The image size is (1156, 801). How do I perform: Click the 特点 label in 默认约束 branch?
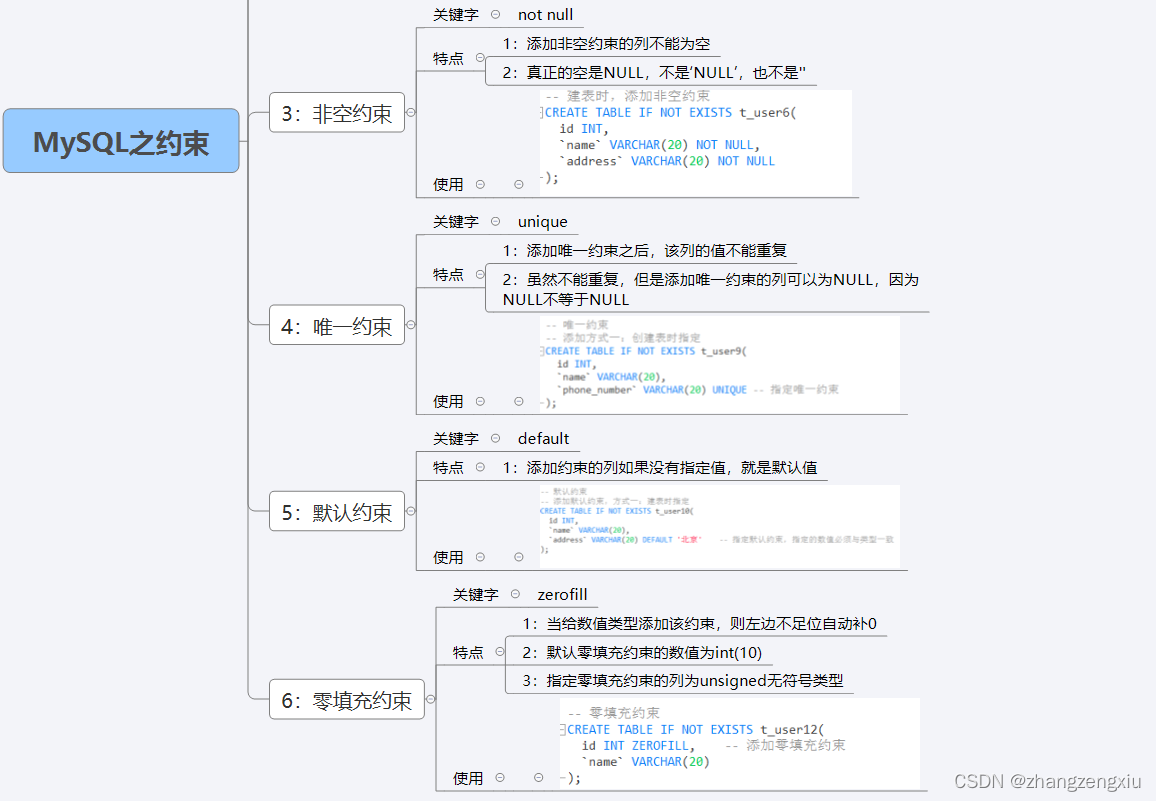[448, 467]
